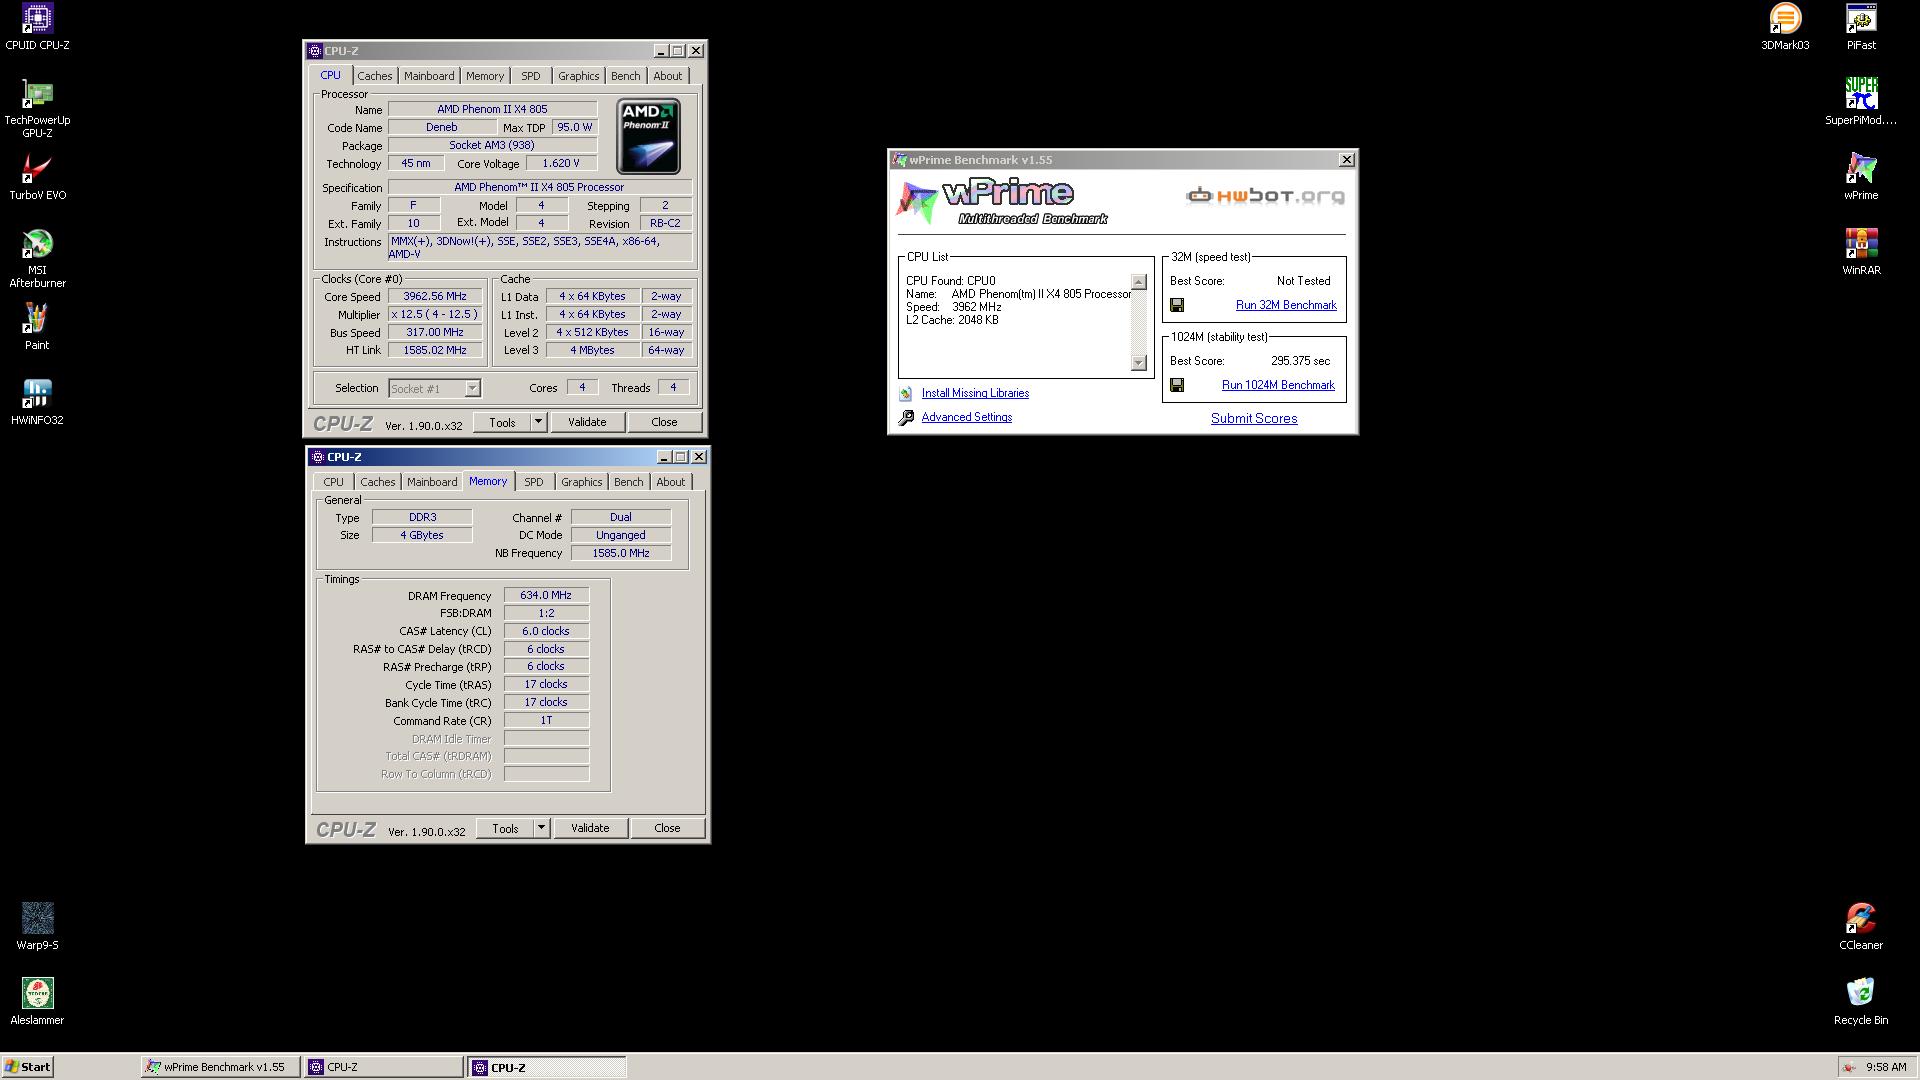Click the hwbot.org logo in wPrime
Image resolution: width=1920 pixels, height=1080 pixels.
pyautogui.click(x=1265, y=196)
